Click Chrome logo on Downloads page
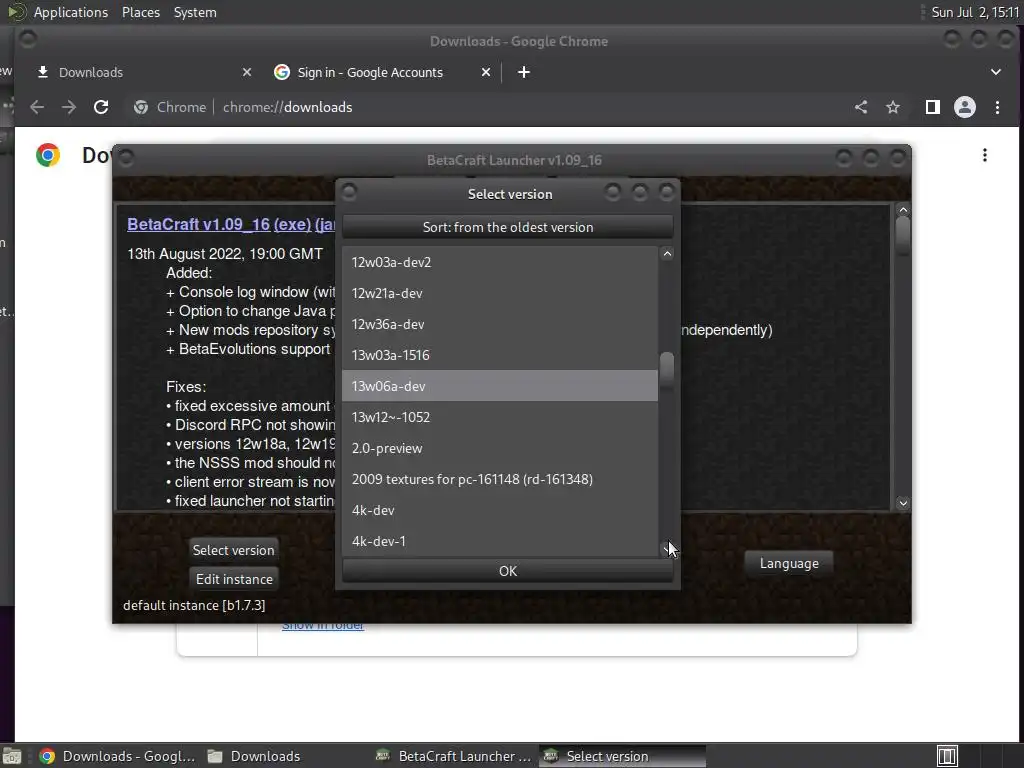 point(48,155)
